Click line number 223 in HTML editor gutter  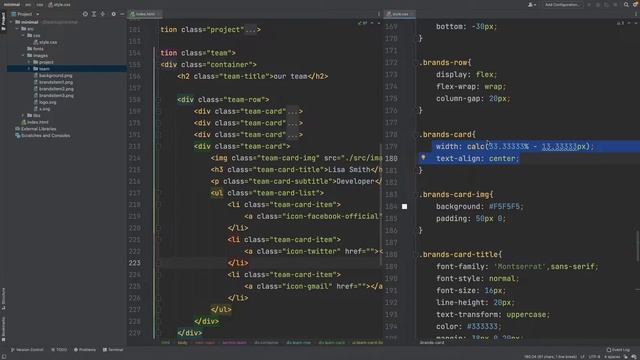click(x=135, y=263)
